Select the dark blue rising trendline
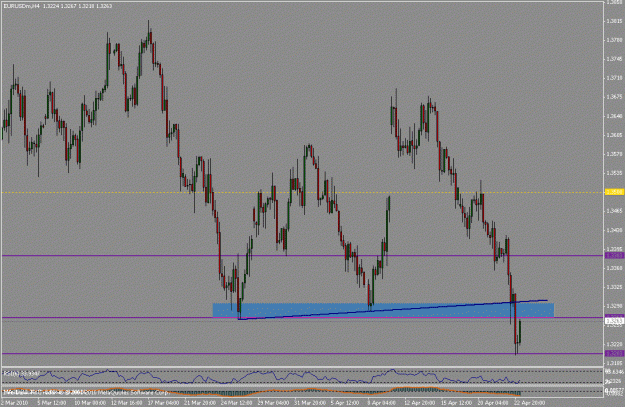This screenshot has height=407, width=625. pos(393,310)
